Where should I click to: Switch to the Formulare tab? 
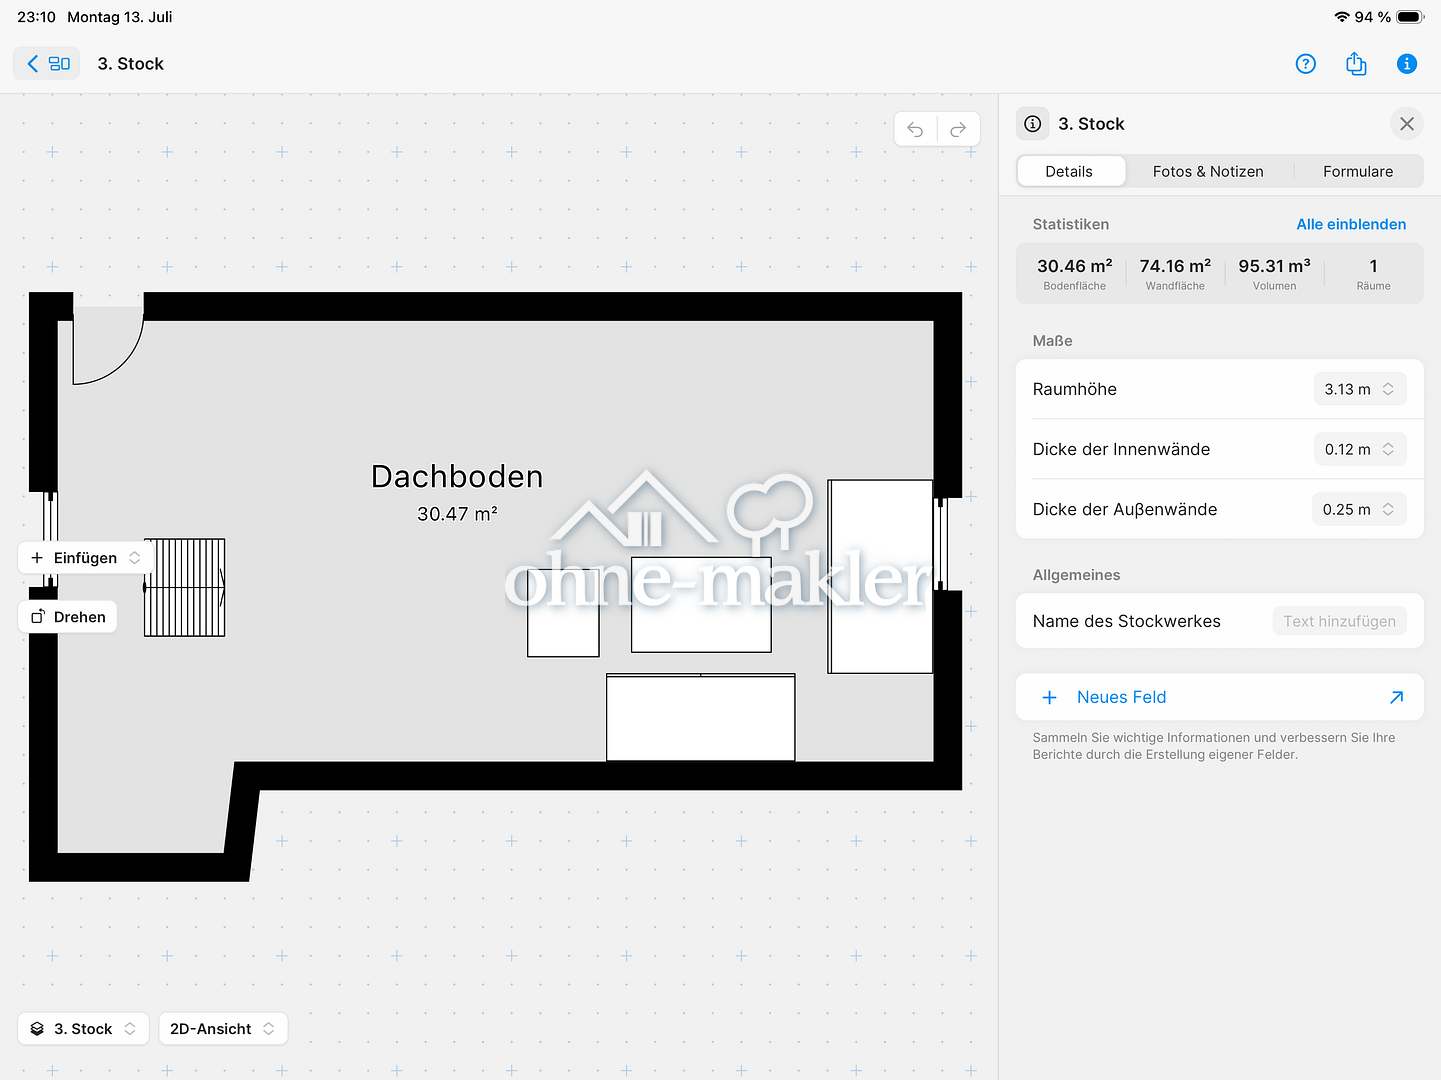(1357, 171)
